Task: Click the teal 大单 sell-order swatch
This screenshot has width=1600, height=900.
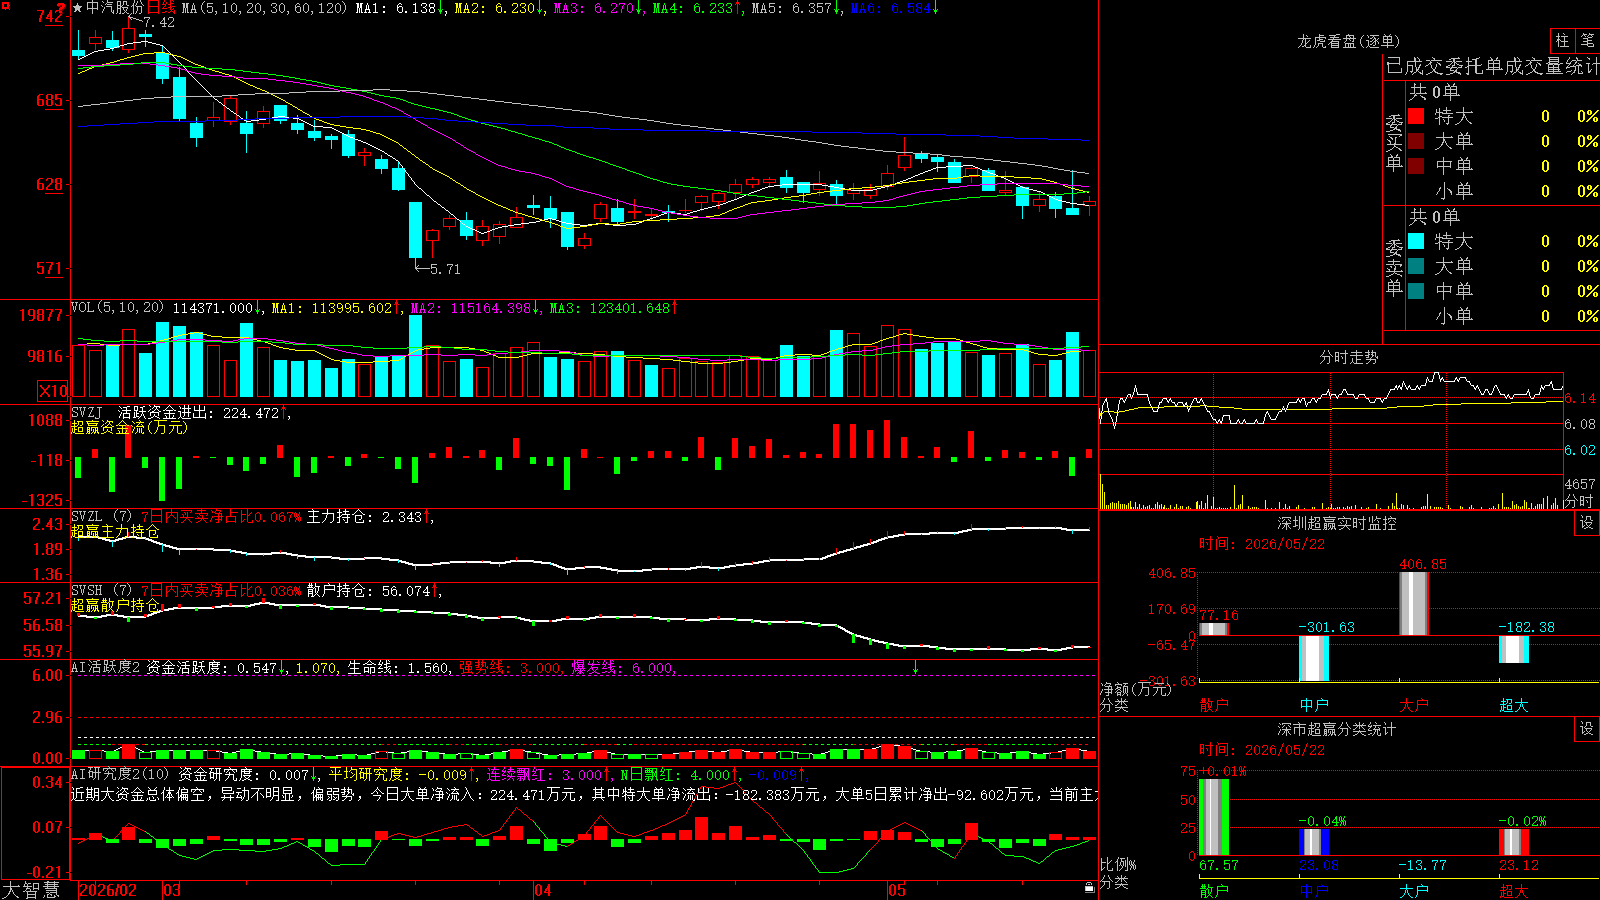Action: 1416,266
